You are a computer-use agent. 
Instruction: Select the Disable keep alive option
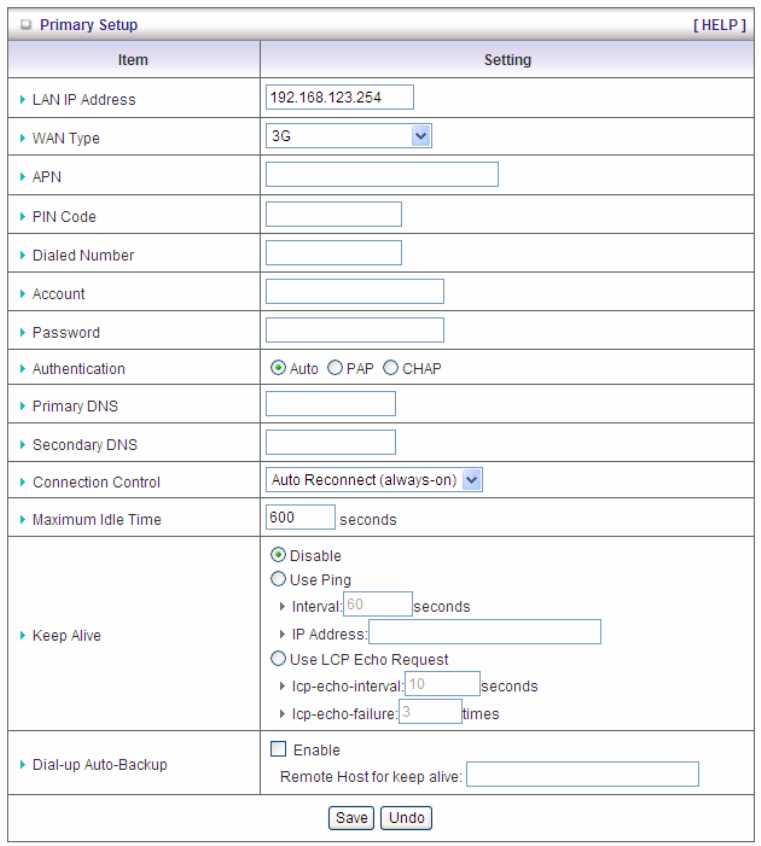(278, 555)
